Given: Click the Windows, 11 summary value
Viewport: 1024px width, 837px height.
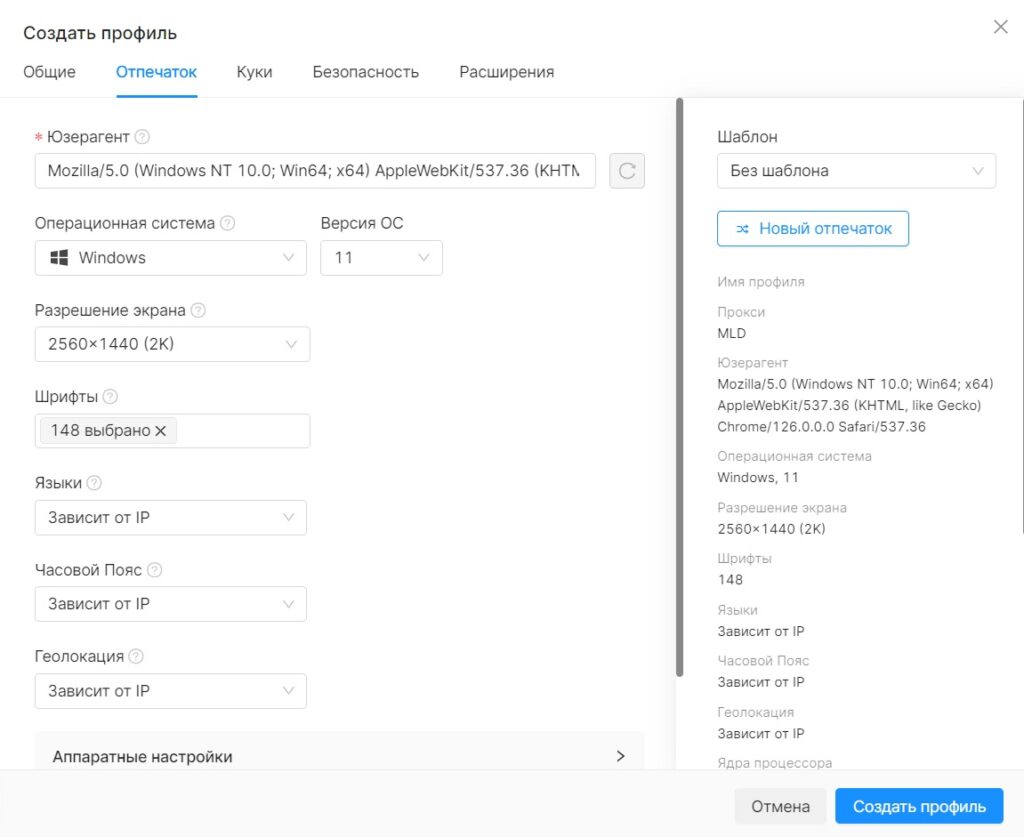Looking at the screenshot, I should (758, 477).
